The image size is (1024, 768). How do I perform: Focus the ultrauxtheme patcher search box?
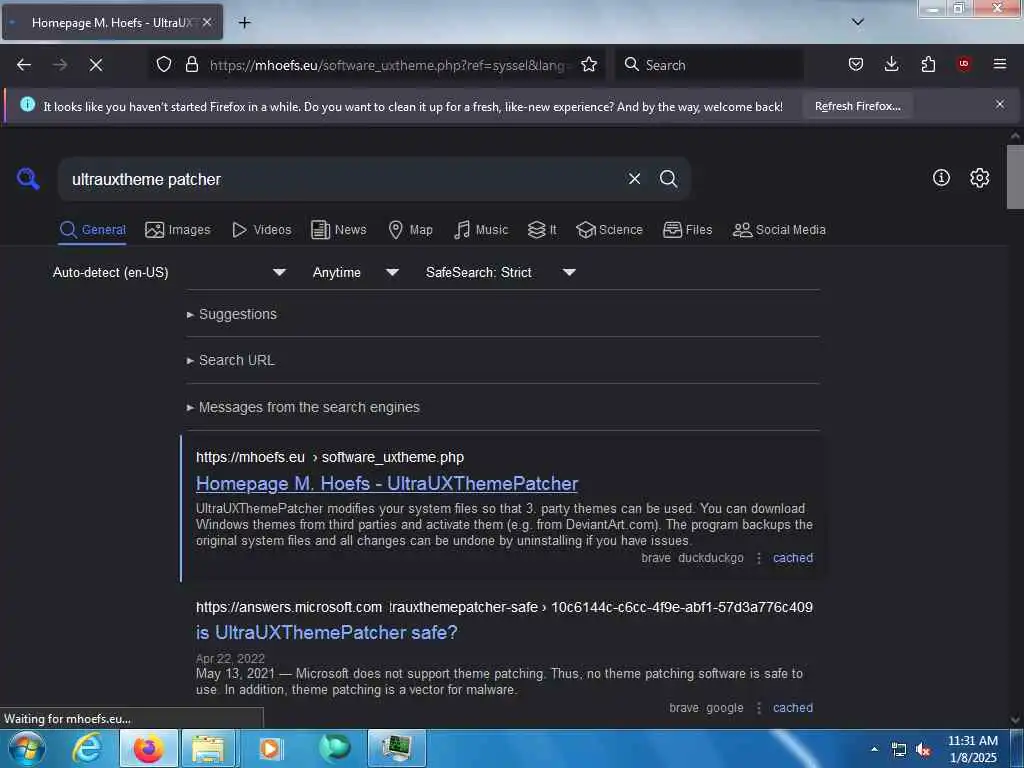coord(343,179)
